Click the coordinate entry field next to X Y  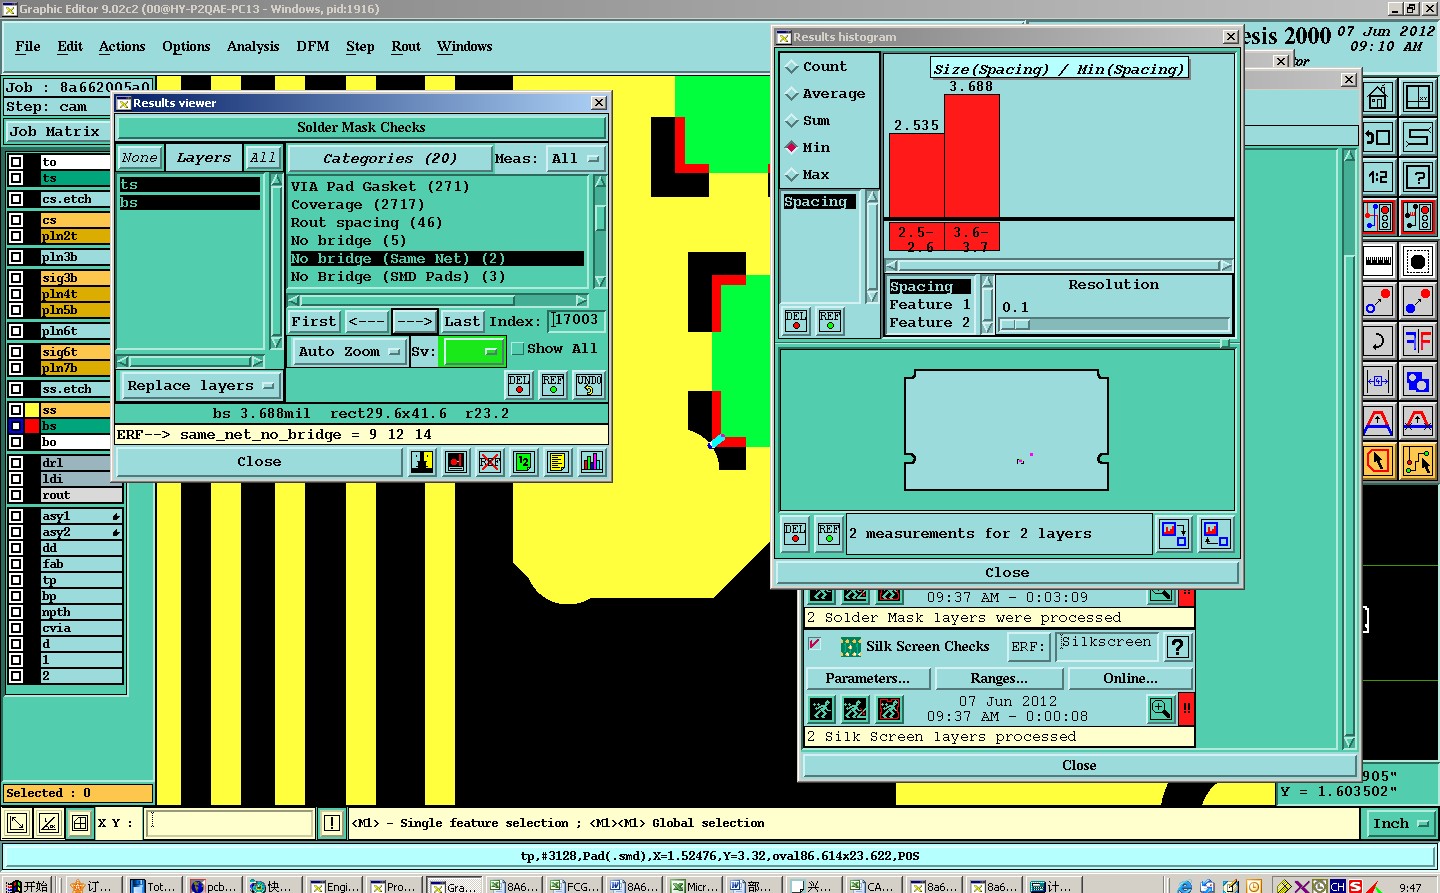(x=231, y=823)
